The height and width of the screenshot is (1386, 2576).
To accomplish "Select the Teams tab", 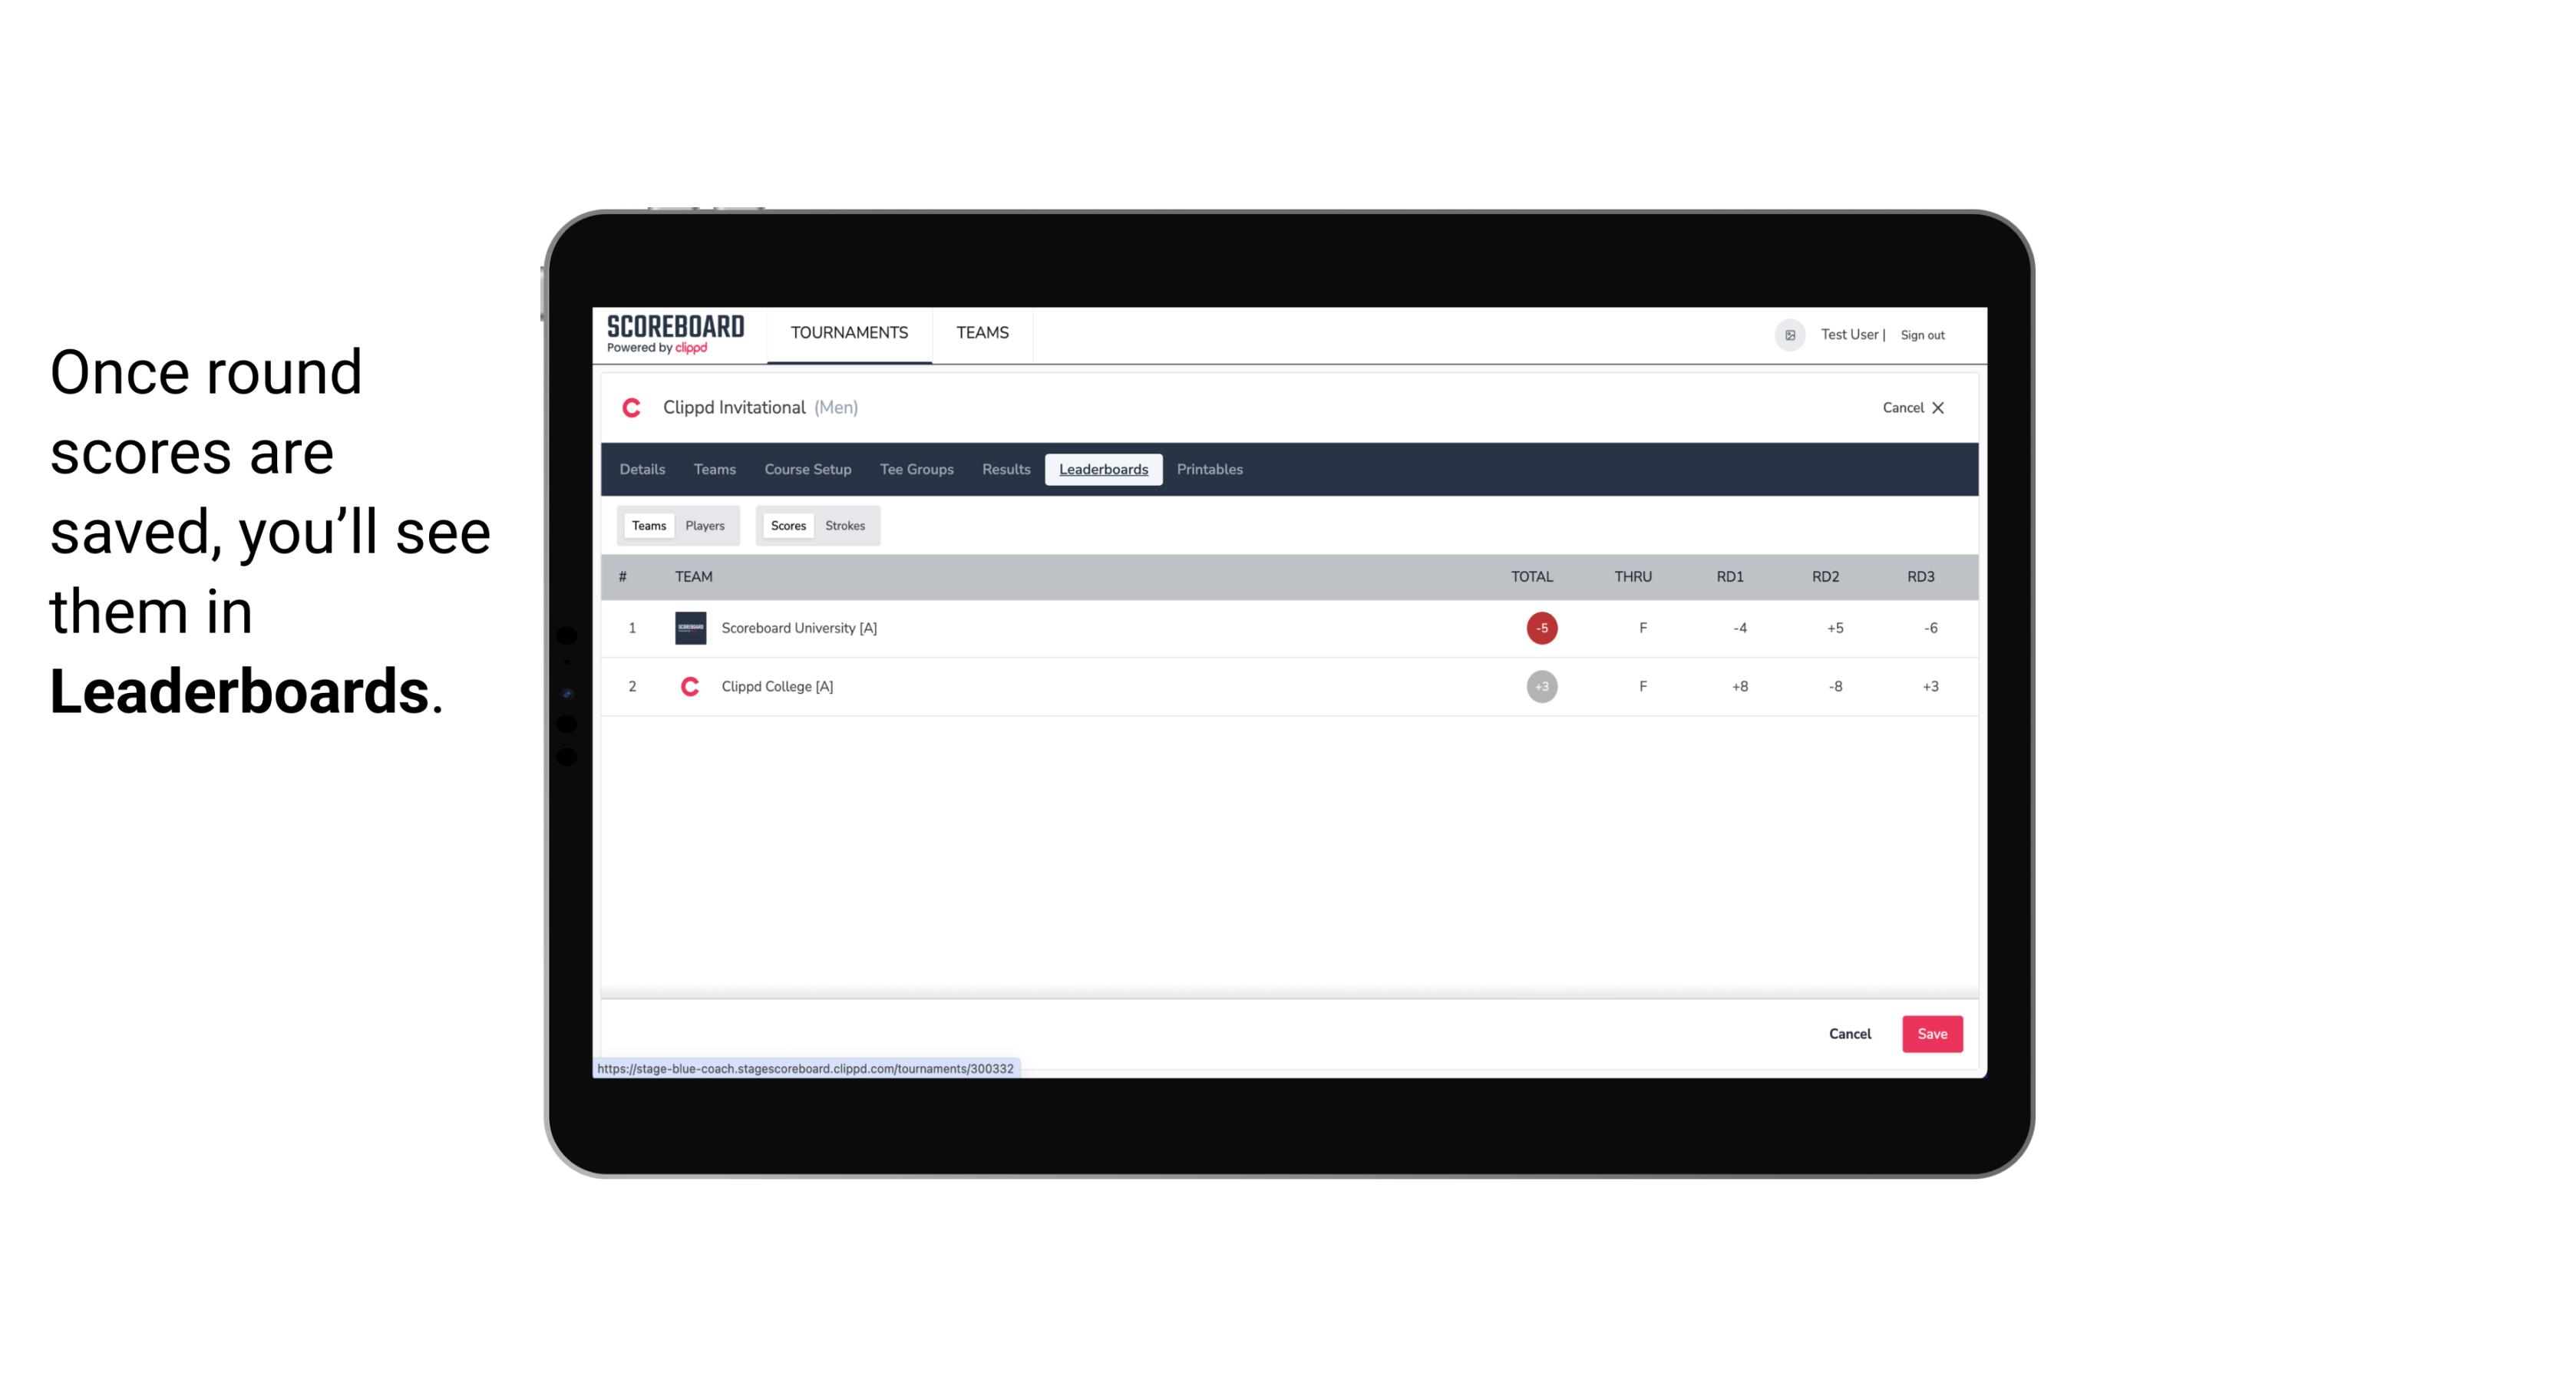I will (x=647, y=524).
